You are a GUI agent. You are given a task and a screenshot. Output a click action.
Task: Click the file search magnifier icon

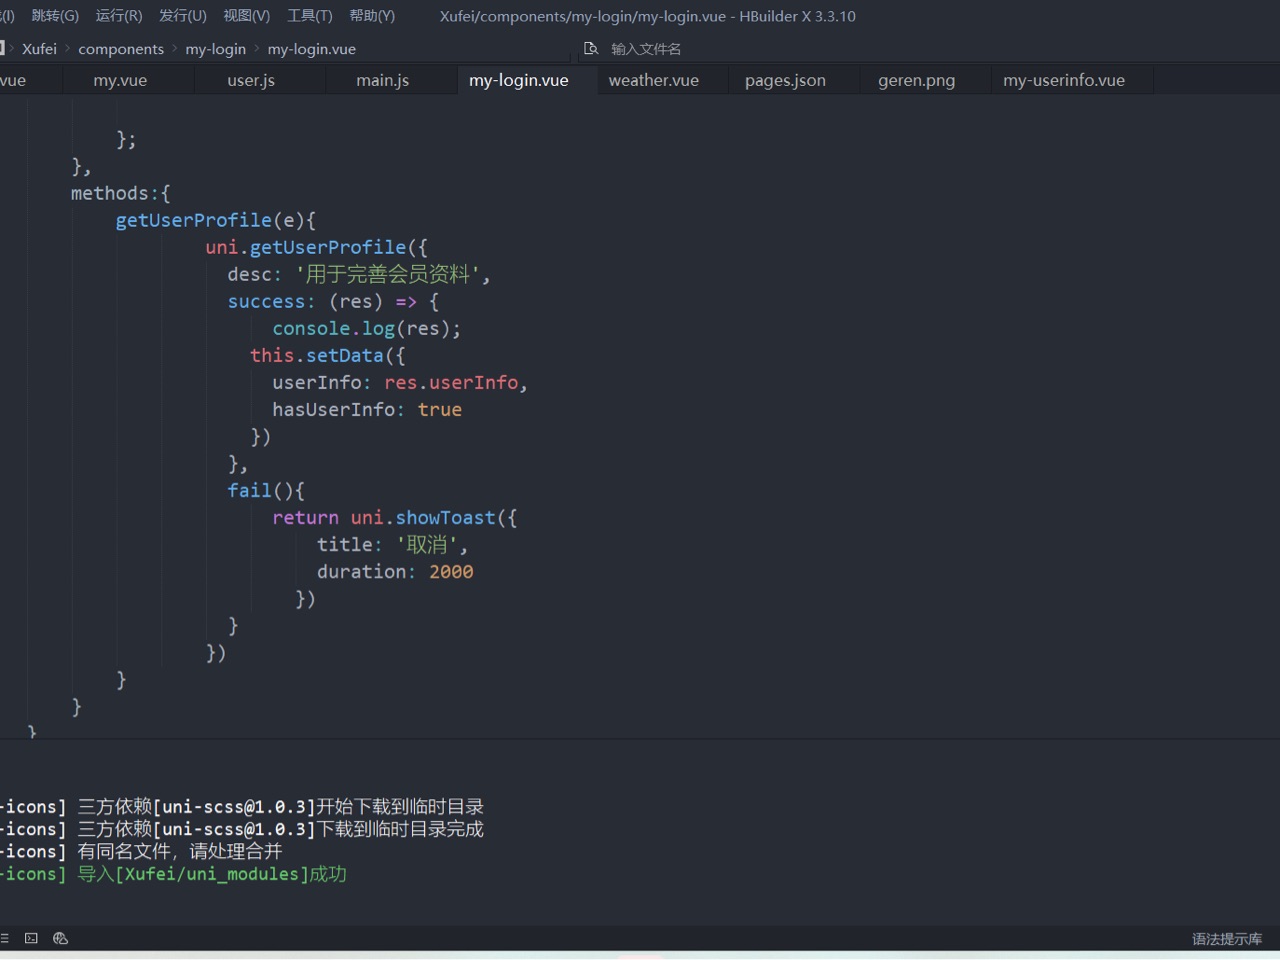(591, 48)
